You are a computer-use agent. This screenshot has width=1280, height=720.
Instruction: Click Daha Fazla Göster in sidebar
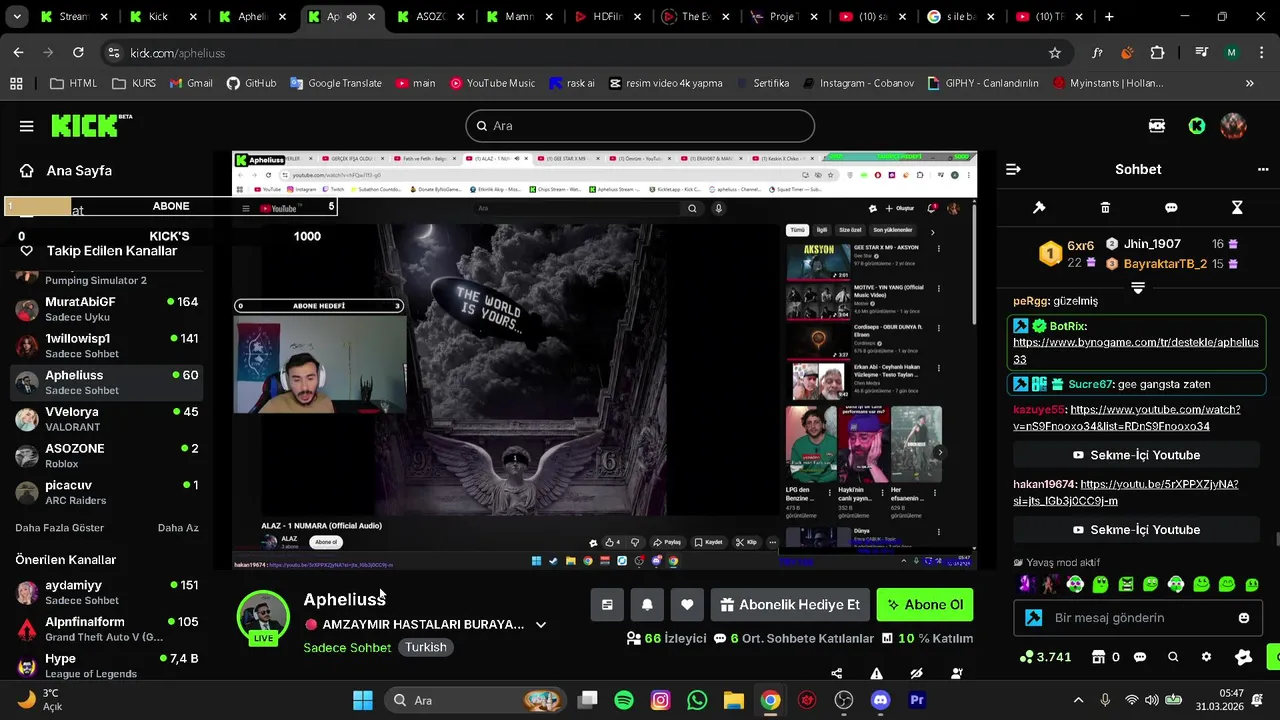click(x=59, y=528)
